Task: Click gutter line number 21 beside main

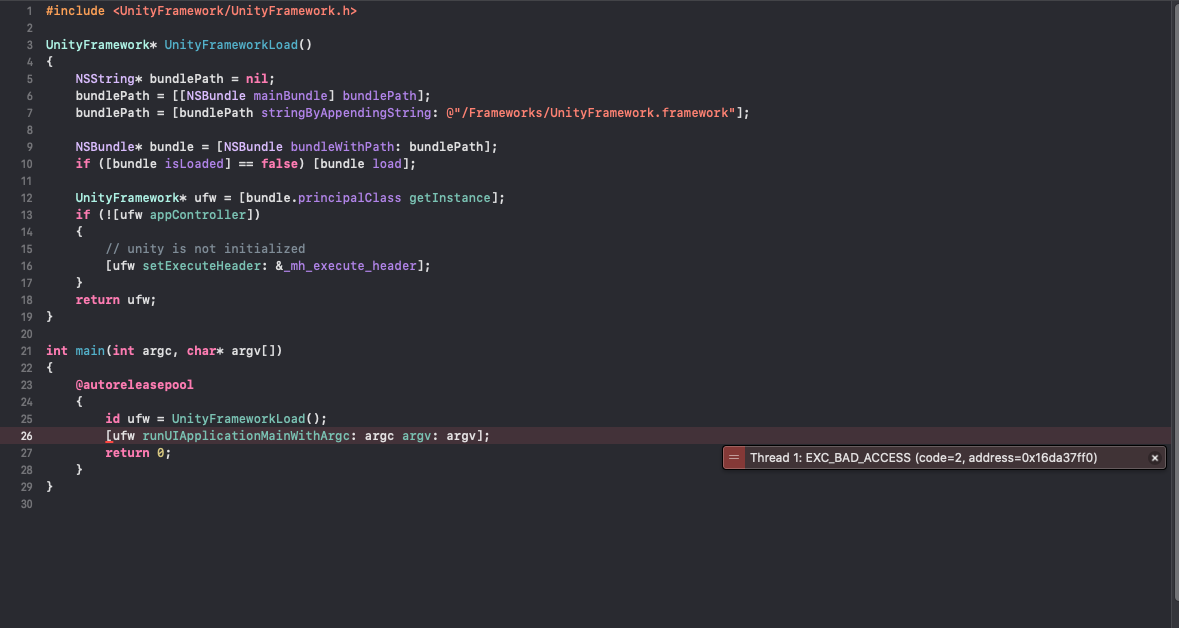Action: click(26, 351)
